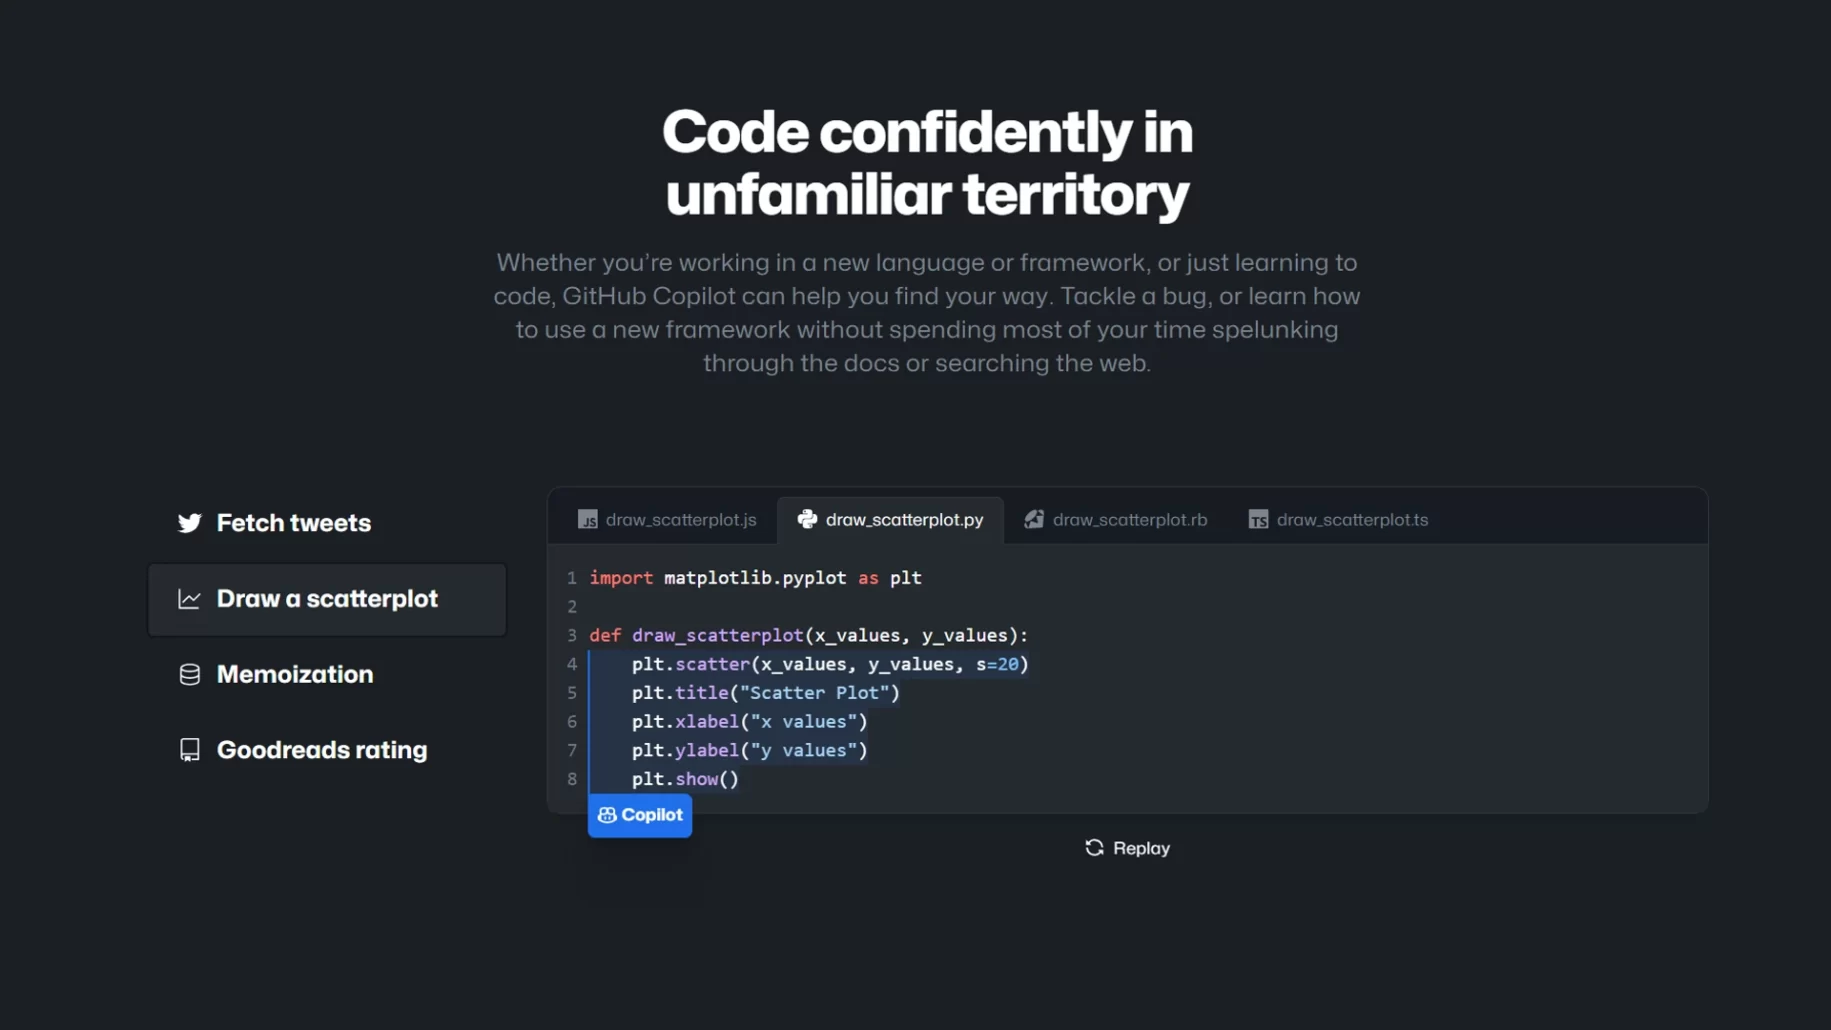The width and height of the screenshot is (1831, 1030).
Task: Click the Python logo icon
Action: pyautogui.click(x=807, y=519)
